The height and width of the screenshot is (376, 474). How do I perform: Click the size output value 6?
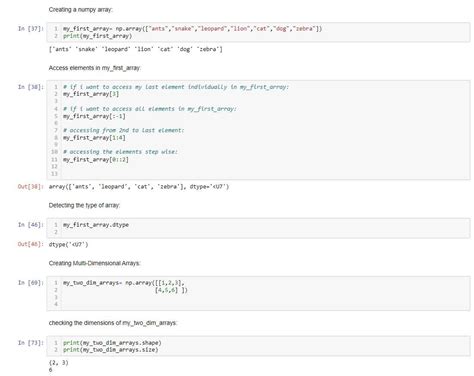coord(51,370)
